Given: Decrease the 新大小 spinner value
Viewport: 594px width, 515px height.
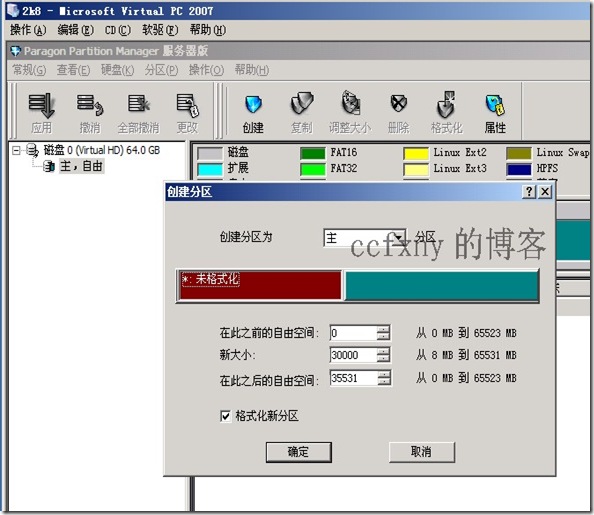Looking at the screenshot, I should pos(383,358).
